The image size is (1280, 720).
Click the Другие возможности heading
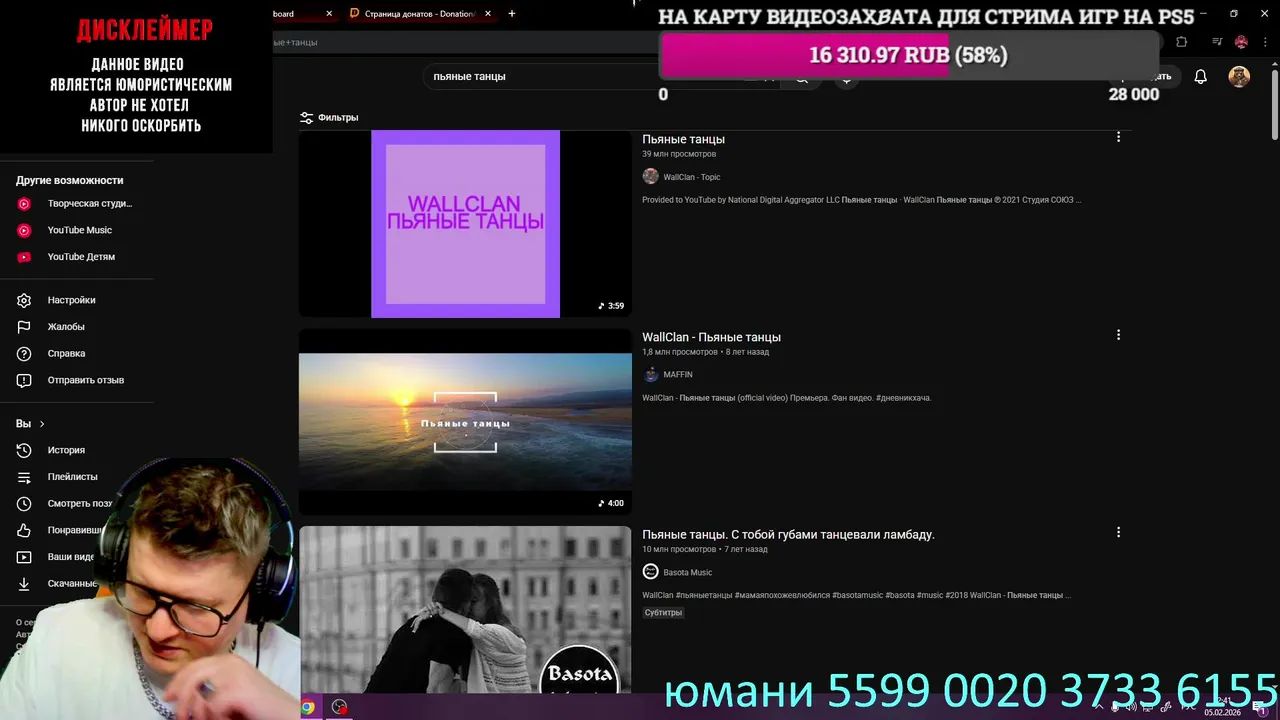[x=70, y=180]
